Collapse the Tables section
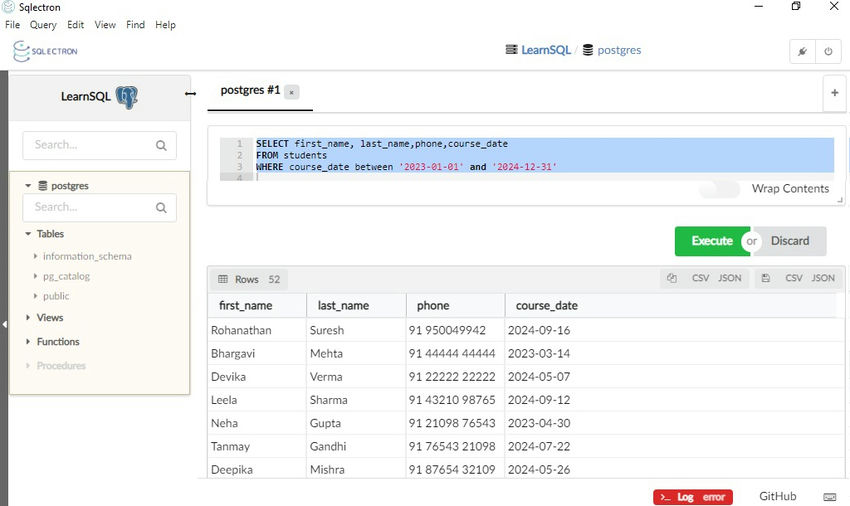The width and height of the screenshot is (850, 506). [28, 234]
